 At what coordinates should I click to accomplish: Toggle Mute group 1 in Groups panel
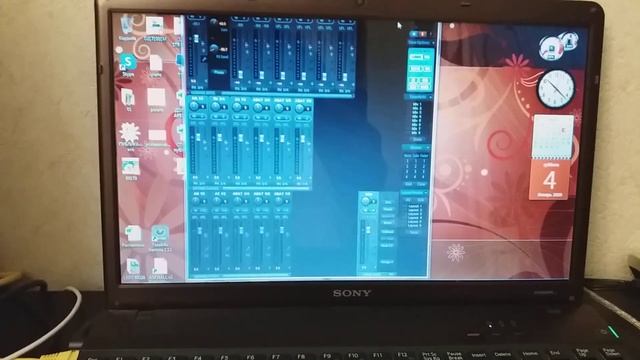click(407, 161)
